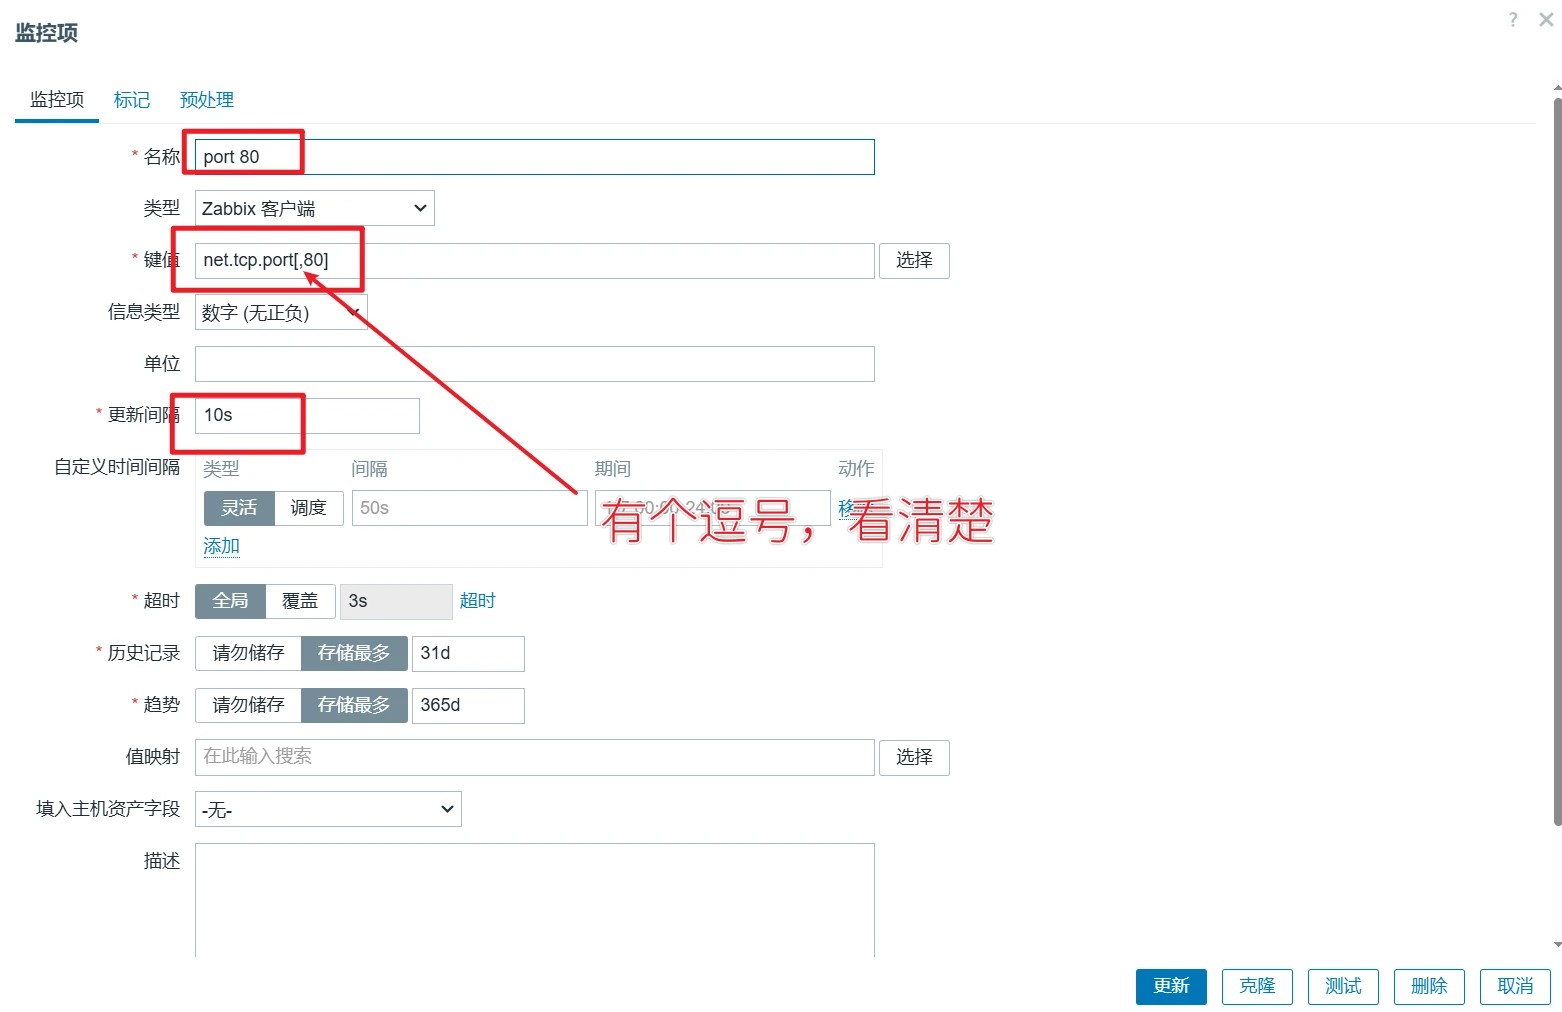Image resolution: width=1562 pixels, height=1012 pixels.
Task: Choose 请勿储存 for 历史记录
Action: point(248,653)
